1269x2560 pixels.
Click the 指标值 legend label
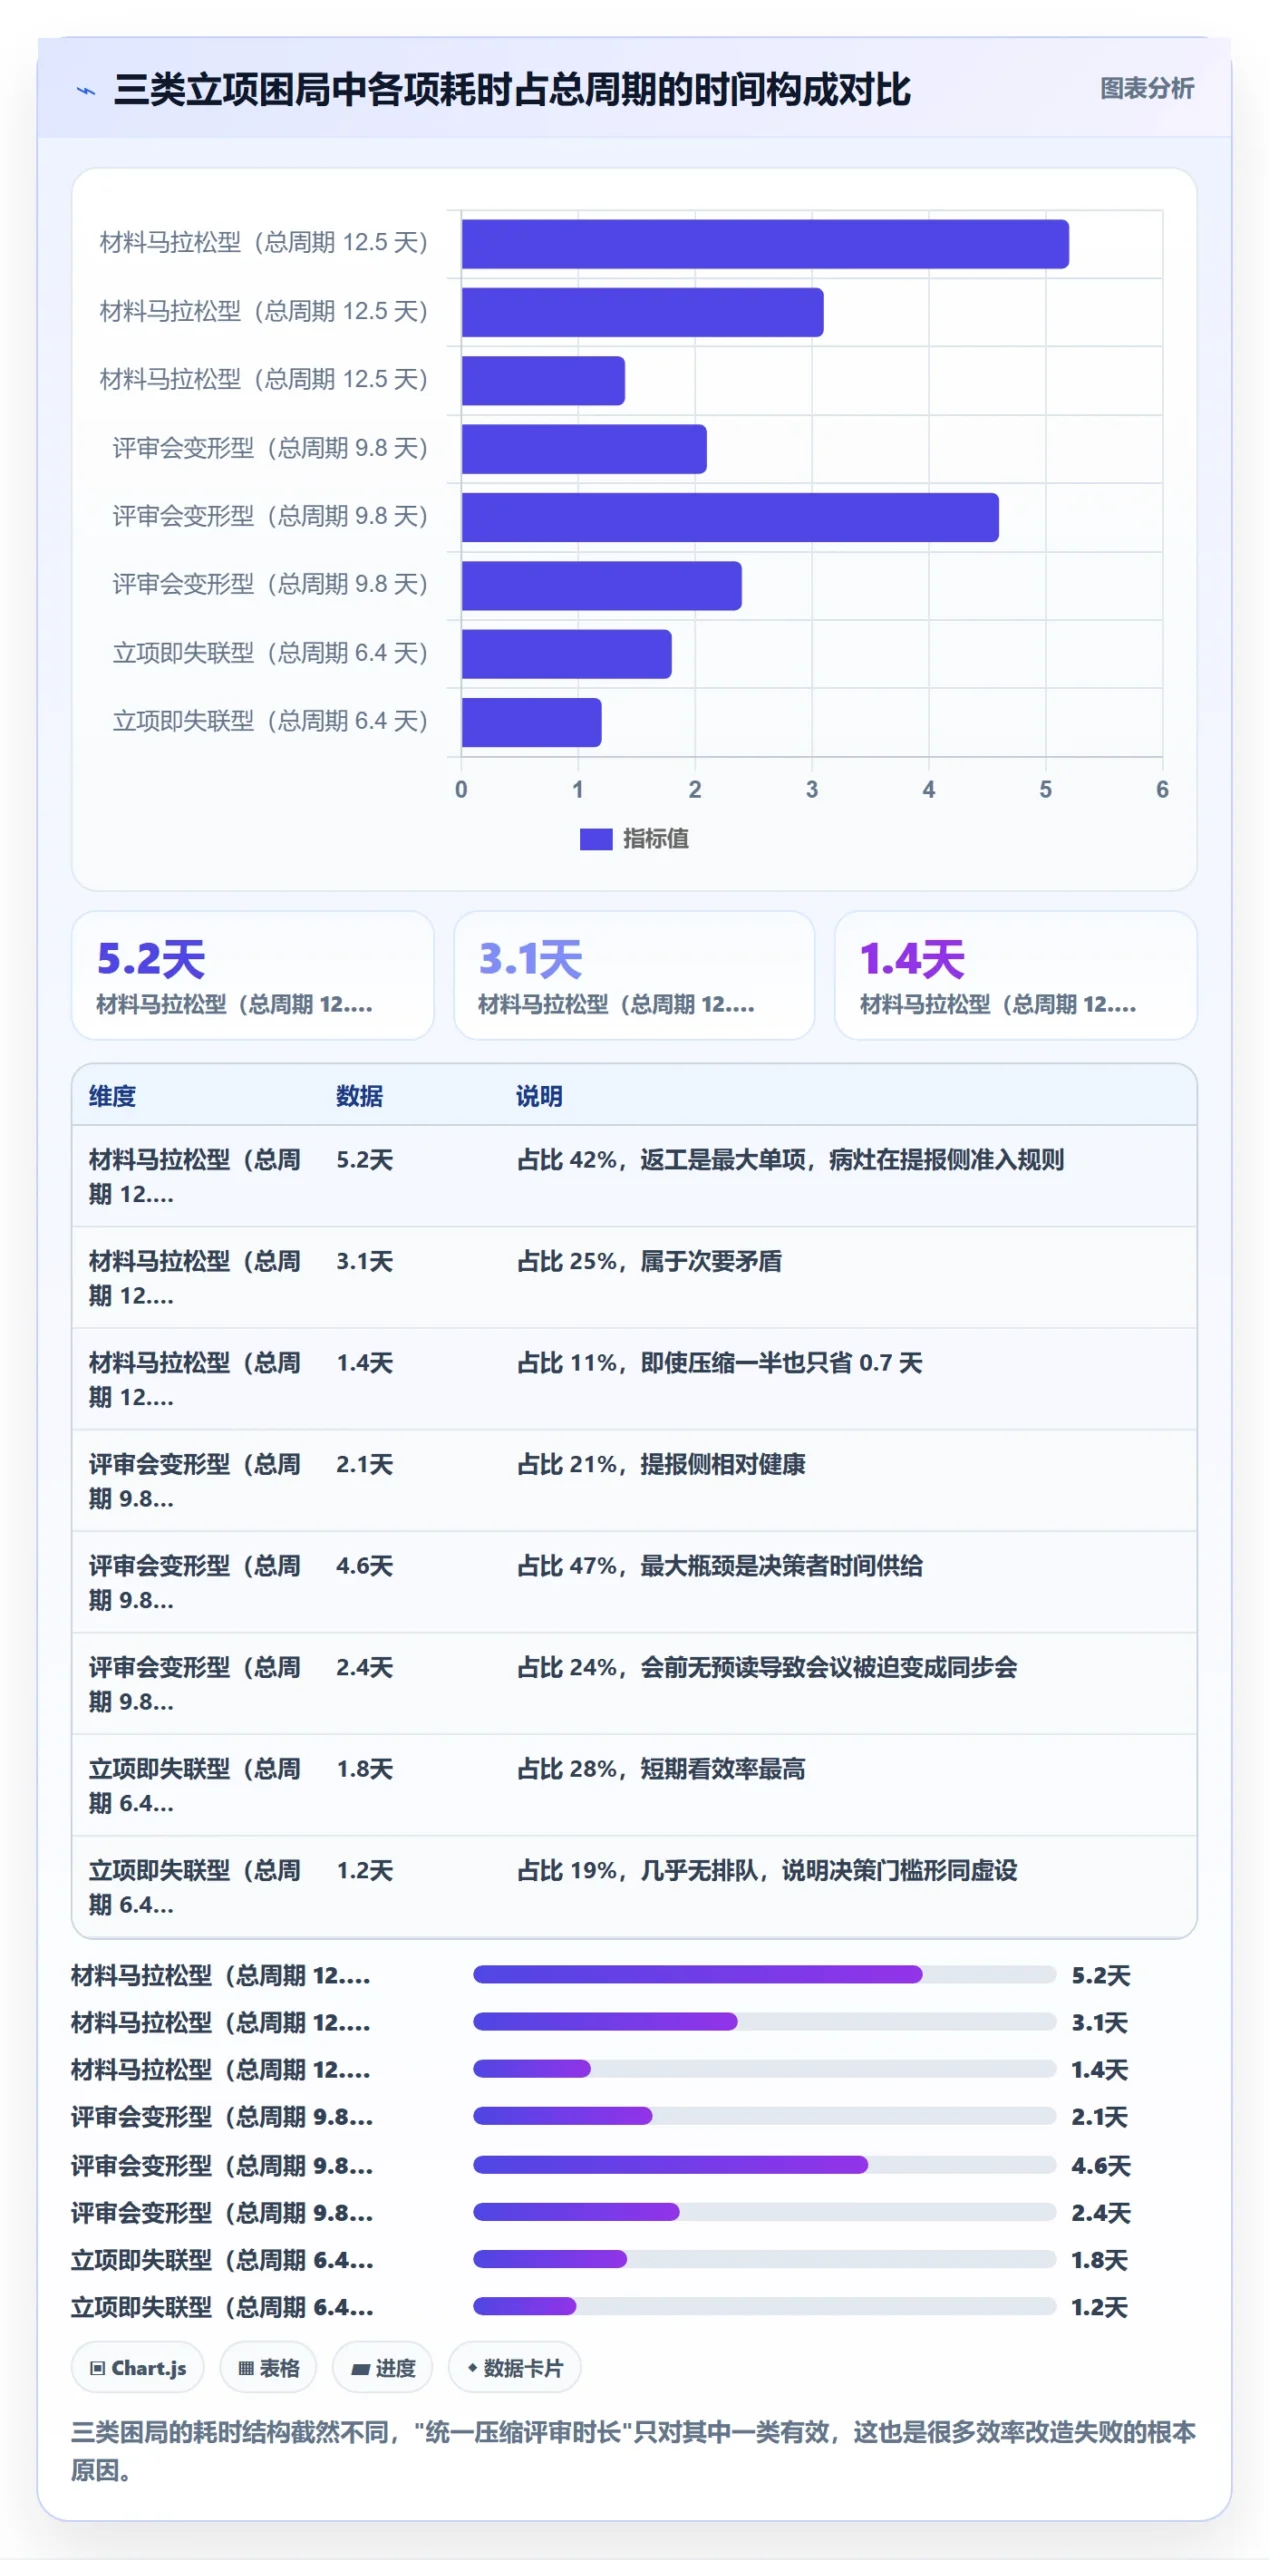click(655, 838)
